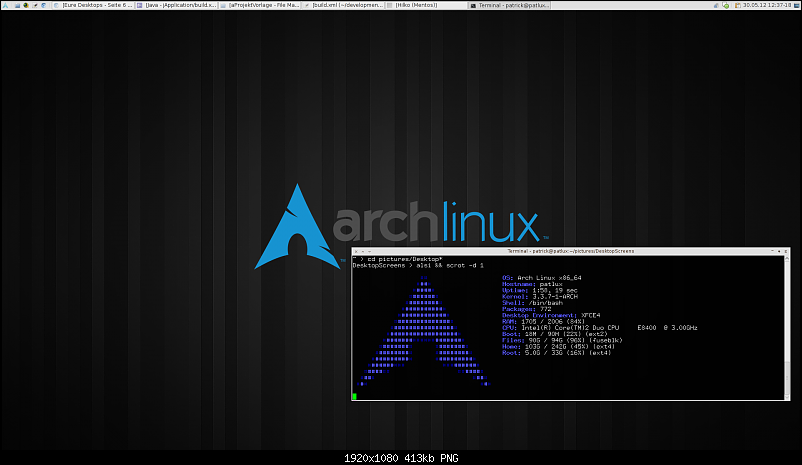Click 'alsi && scrot -d 1' command
Image resolution: width=802 pixels, height=465 pixels.
click(450, 265)
